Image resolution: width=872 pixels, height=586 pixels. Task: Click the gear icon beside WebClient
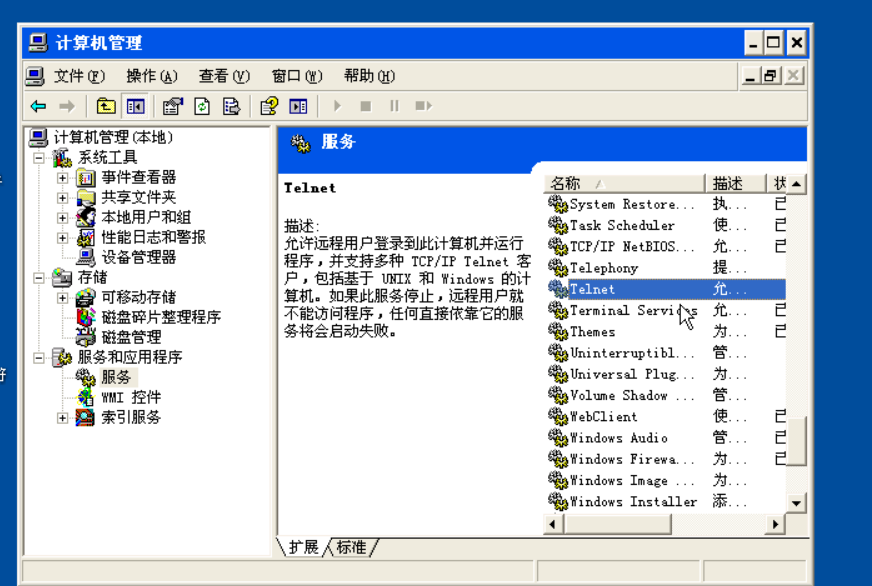pyautogui.click(x=557, y=416)
